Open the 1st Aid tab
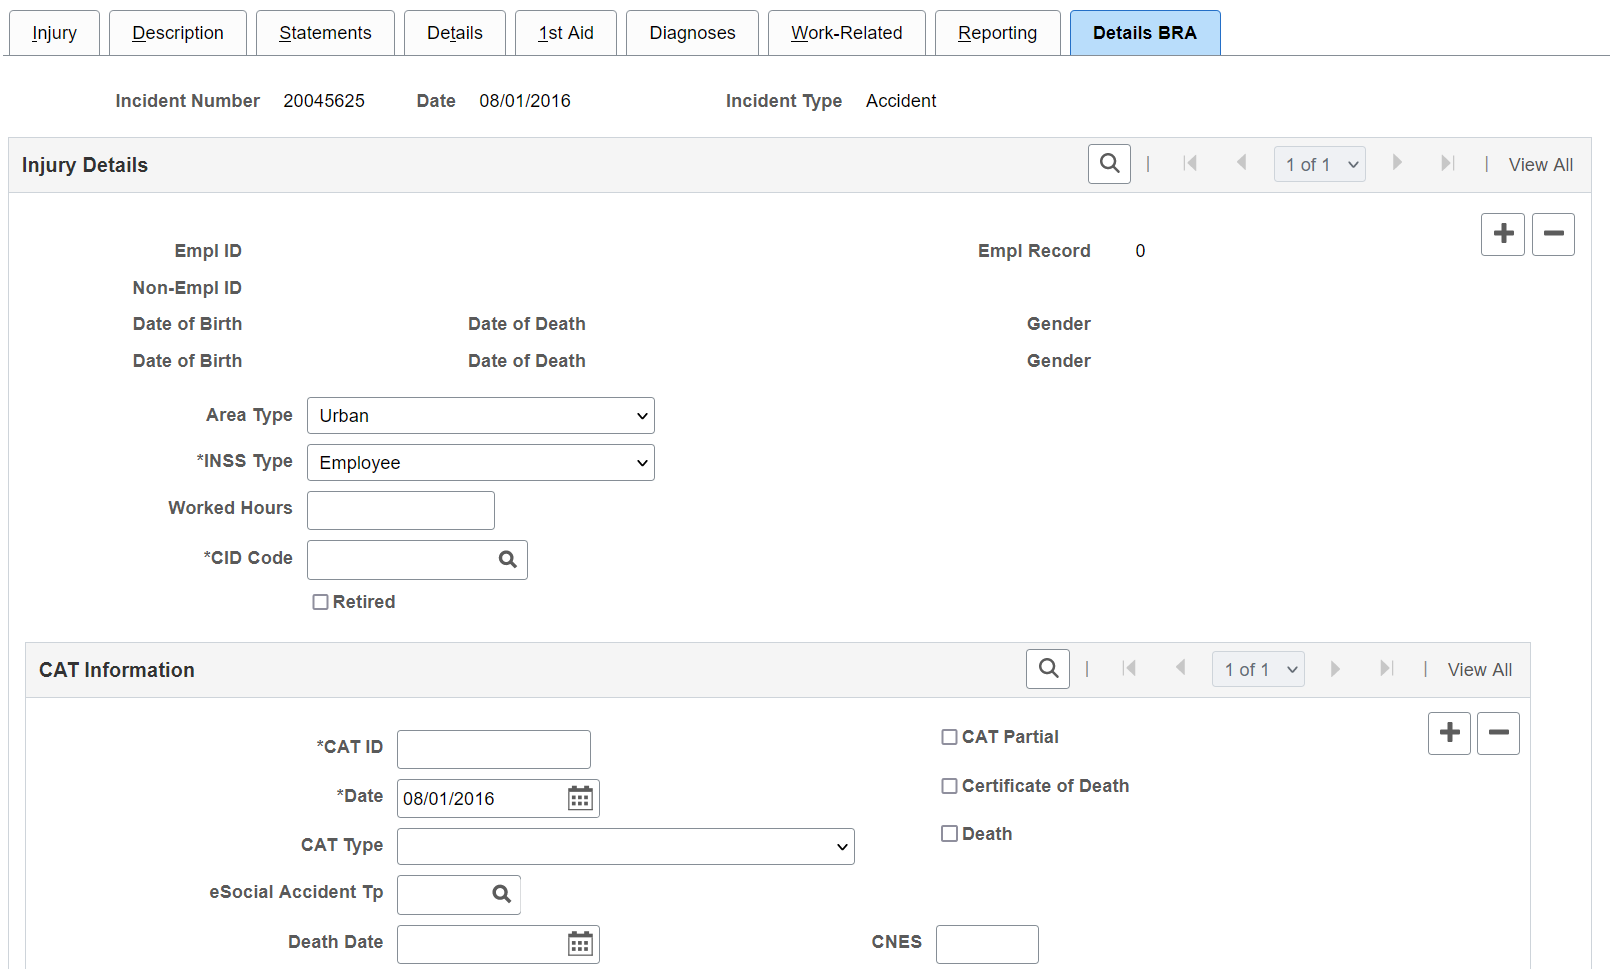Image resolution: width=1610 pixels, height=969 pixels. pos(566,33)
